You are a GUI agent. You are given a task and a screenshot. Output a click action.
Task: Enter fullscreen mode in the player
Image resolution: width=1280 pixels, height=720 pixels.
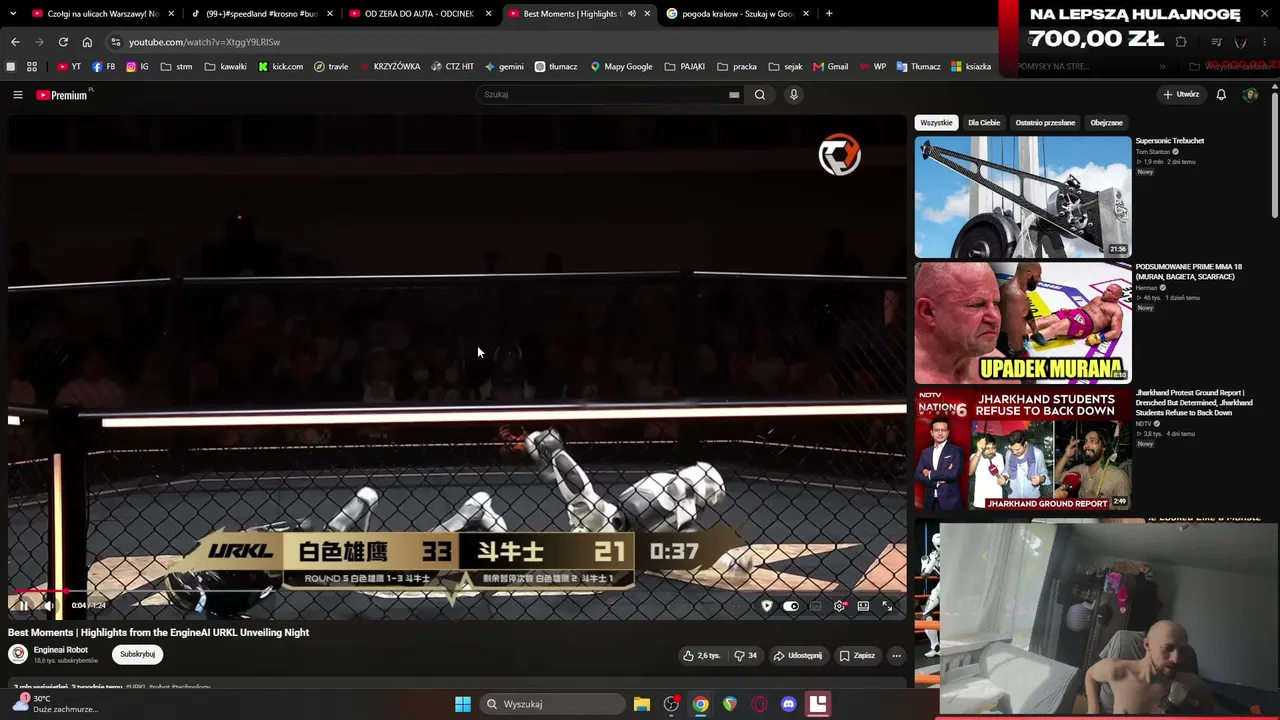(x=887, y=606)
